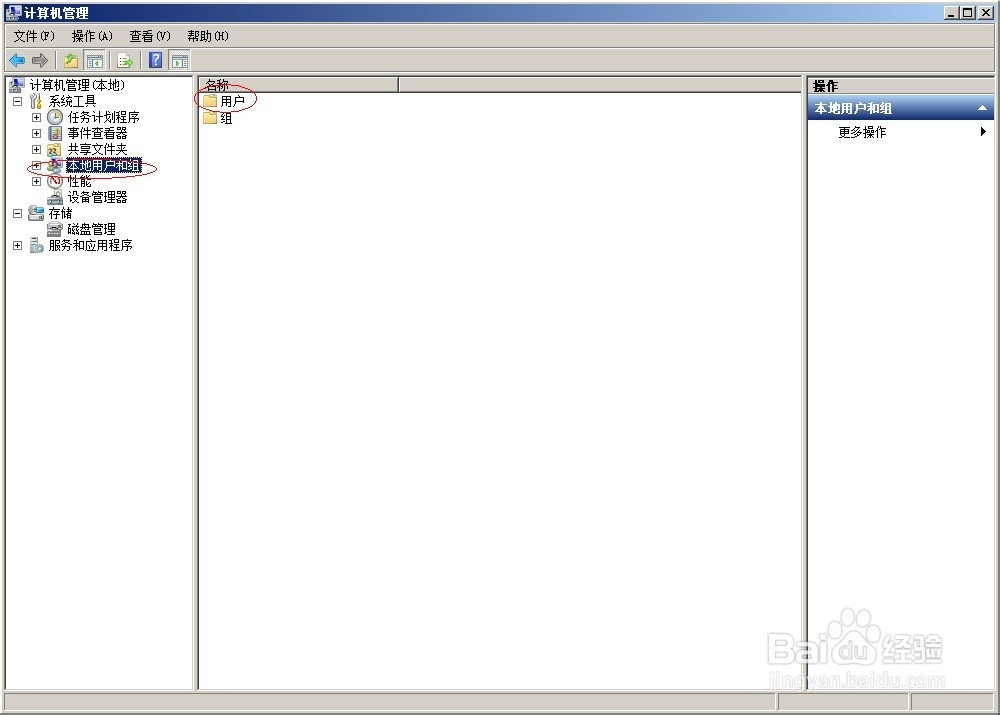
Task: Click the 共享文件夹 icon
Action: click(55, 149)
